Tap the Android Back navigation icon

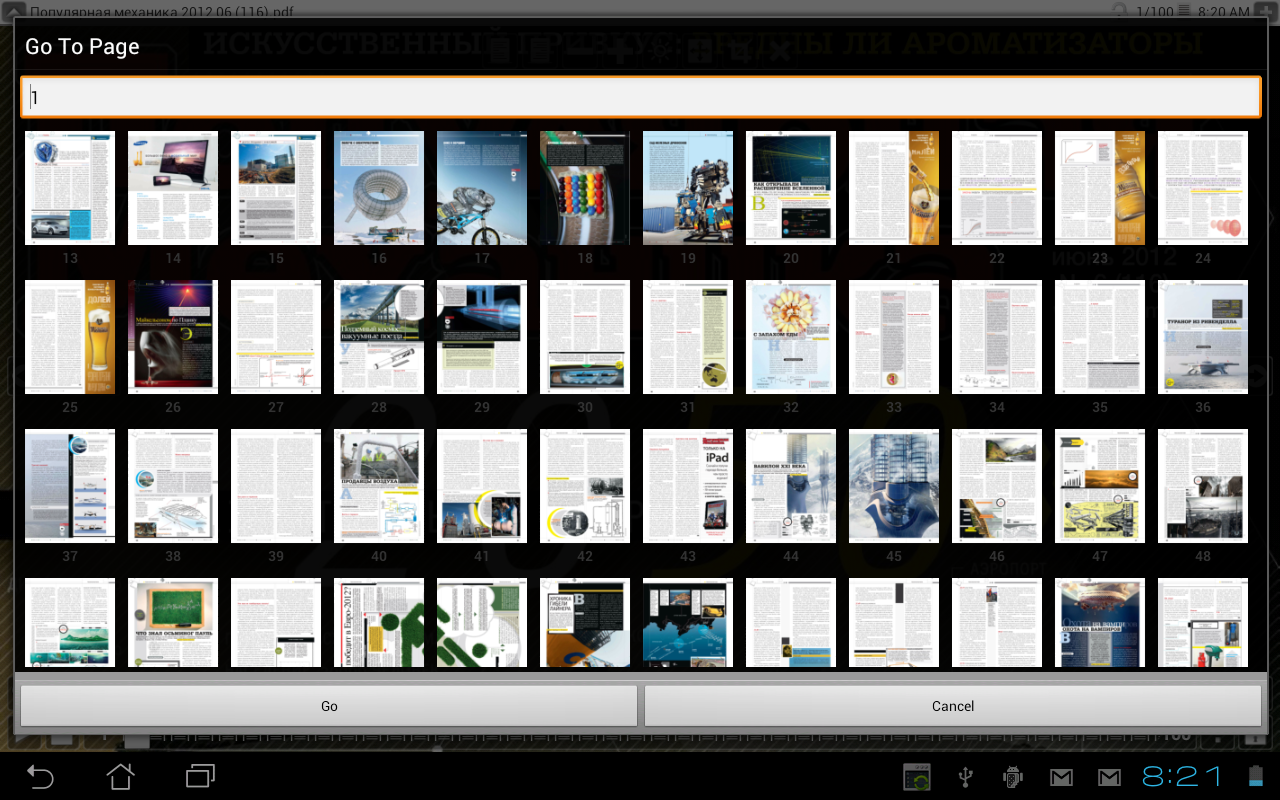[x=40, y=776]
